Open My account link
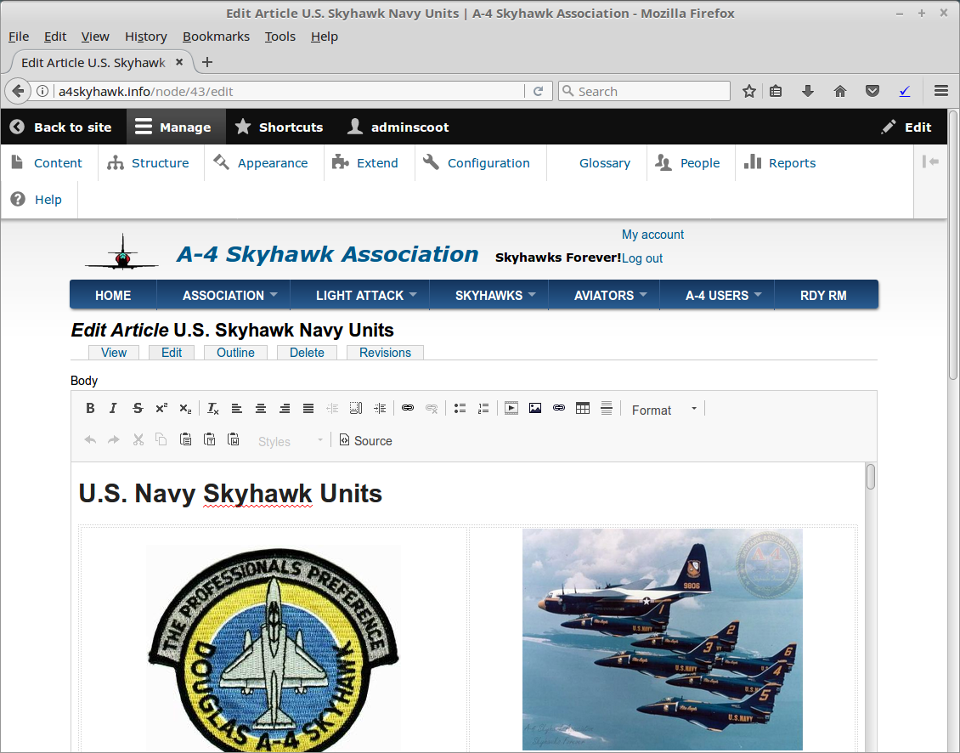Image resolution: width=960 pixels, height=753 pixels. point(653,234)
